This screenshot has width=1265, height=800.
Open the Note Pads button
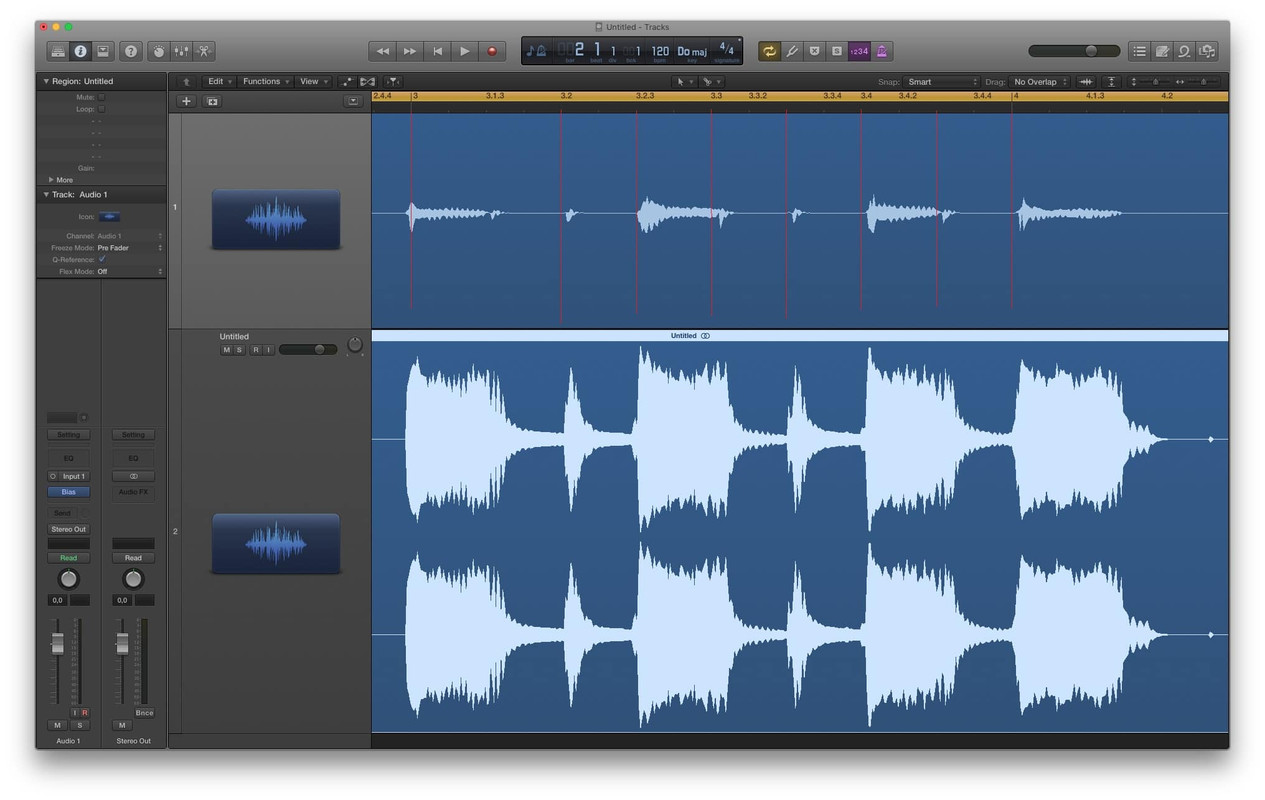1162,51
